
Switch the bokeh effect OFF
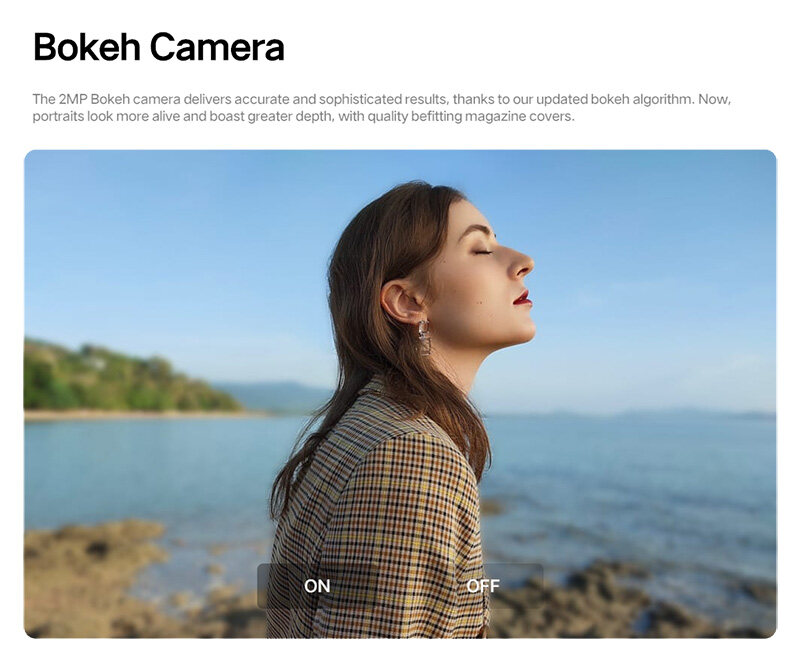pos(483,586)
